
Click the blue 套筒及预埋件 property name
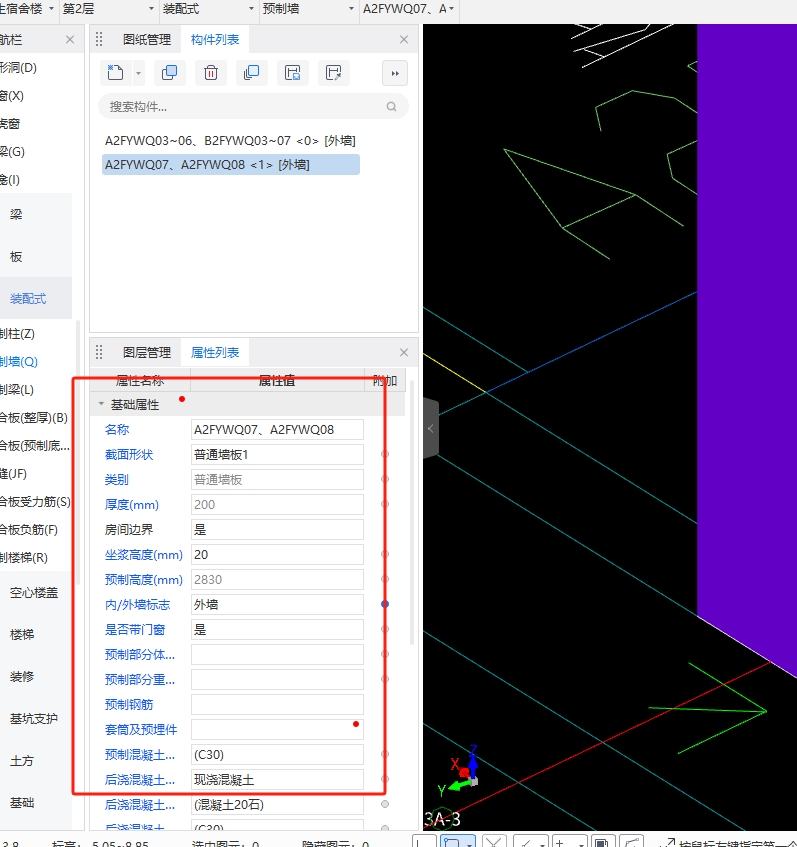(140, 730)
